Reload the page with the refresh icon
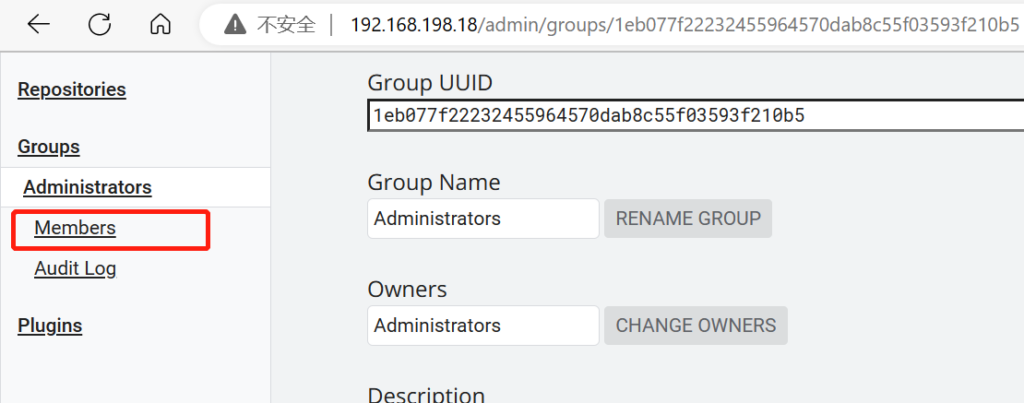Image resolution: width=1024 pixels, height=403 pixels. coord(100,25)
